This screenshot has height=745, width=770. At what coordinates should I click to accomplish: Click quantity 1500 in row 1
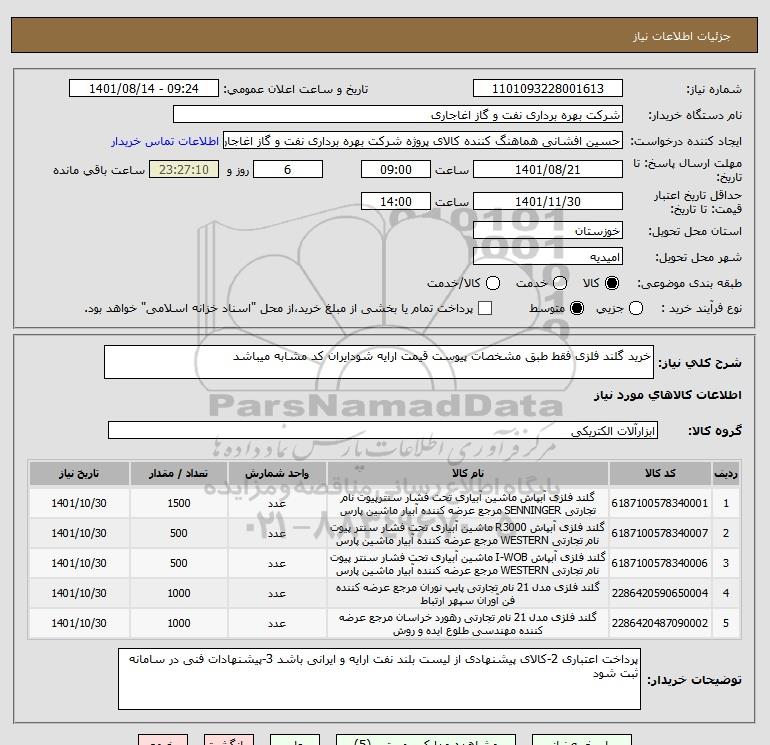[x=179, y=503]
